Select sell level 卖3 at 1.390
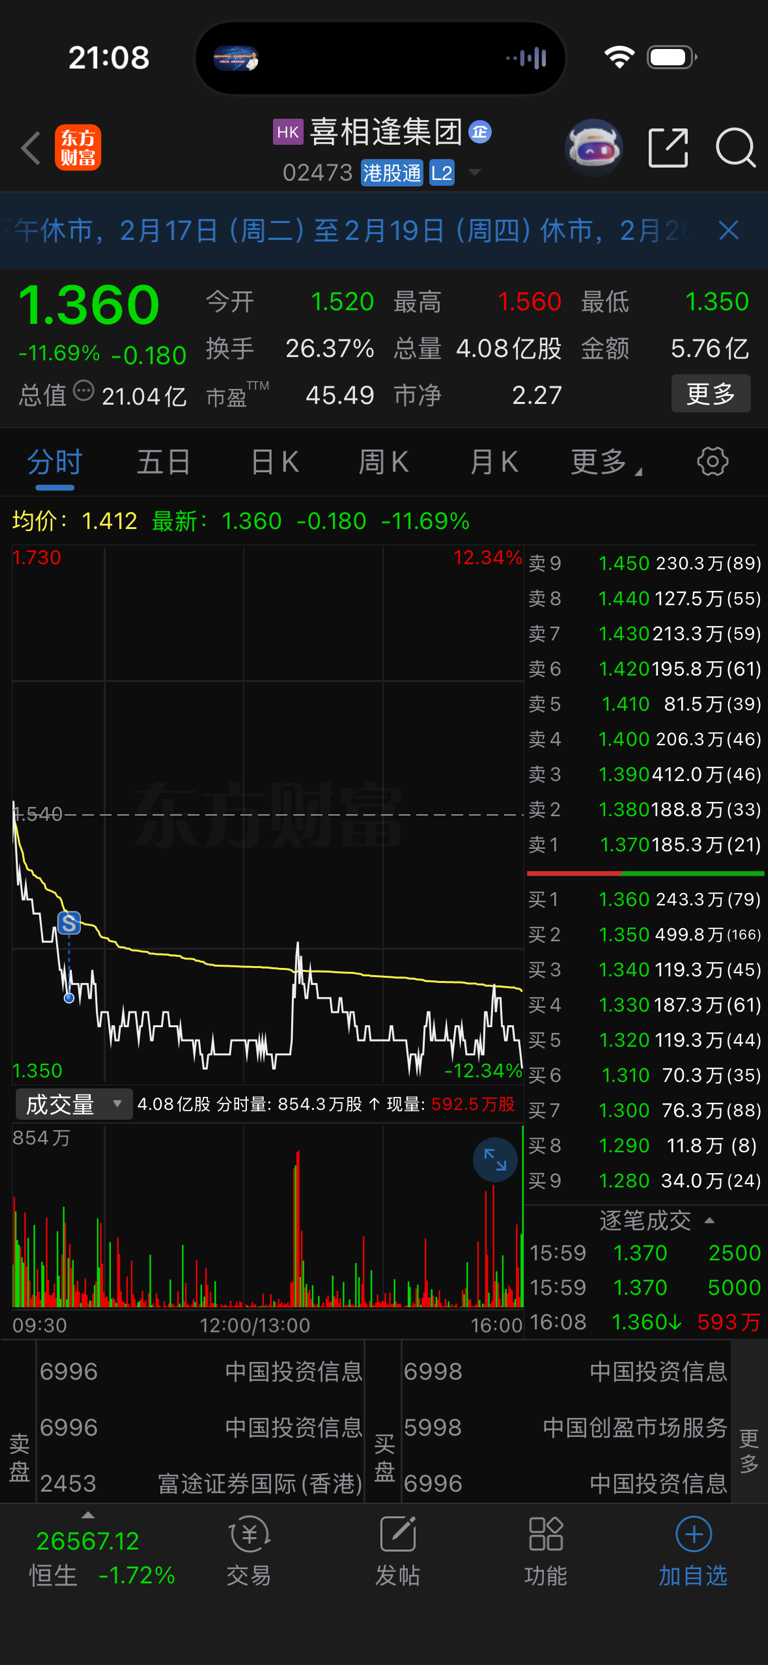This screenshot has height=1665, width=769. coord(645,774)
